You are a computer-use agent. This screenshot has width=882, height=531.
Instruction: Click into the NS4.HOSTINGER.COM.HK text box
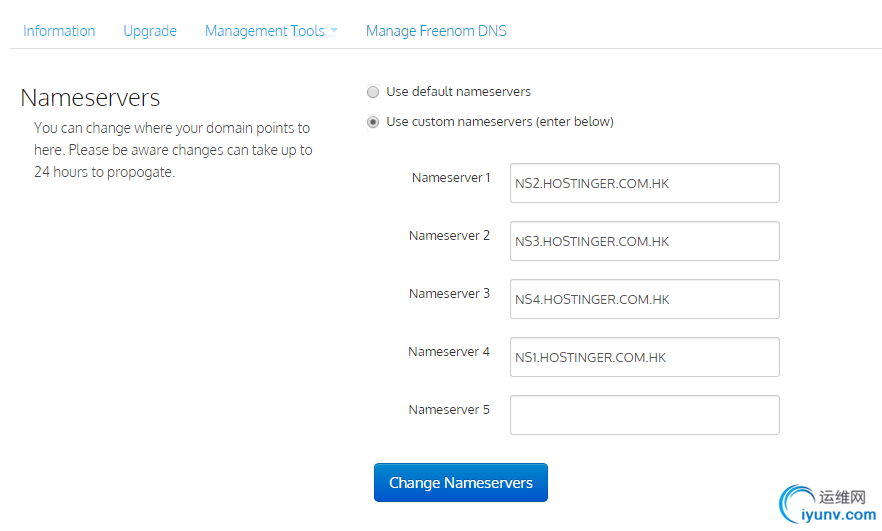tap(644, 299)
